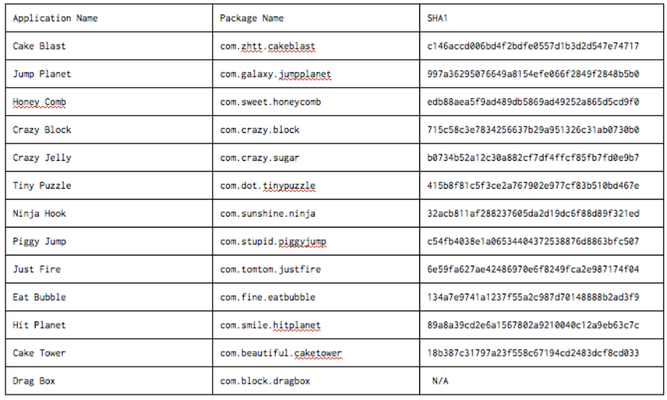Click the underlined piggyjump word
The height and width of the screenshot is (400, 667).
pyautogui.click(x=302, y=242)
